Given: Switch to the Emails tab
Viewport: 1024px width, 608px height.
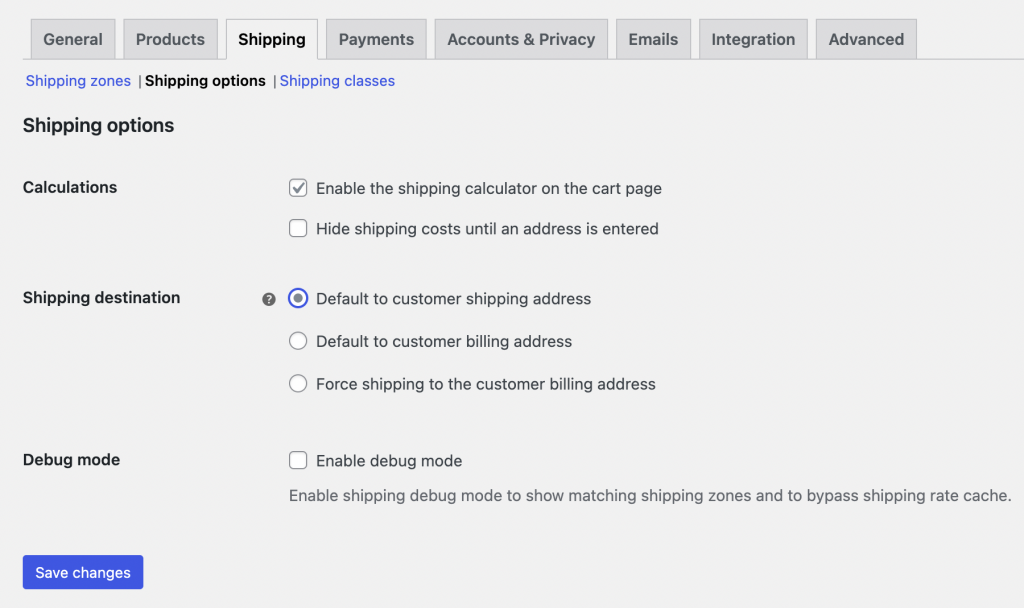Looking at the screenshot, I should click(653, 38).
